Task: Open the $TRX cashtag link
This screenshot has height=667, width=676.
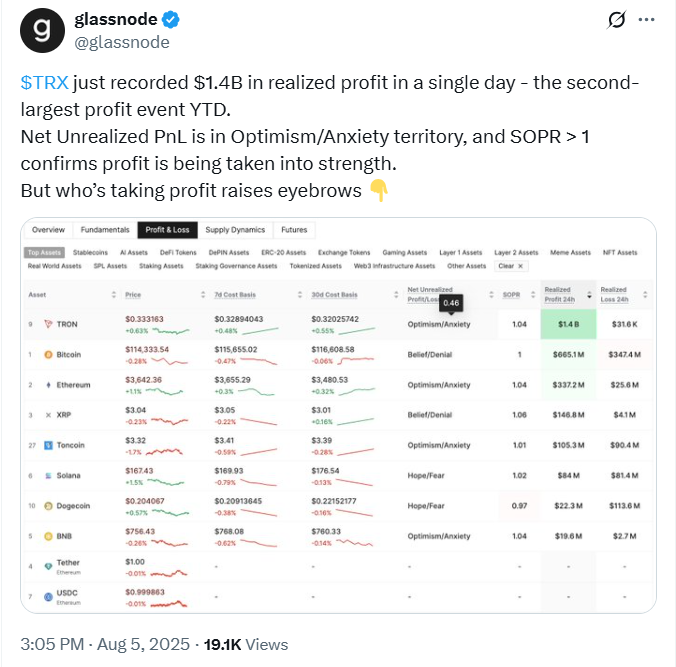Action: 41,82
